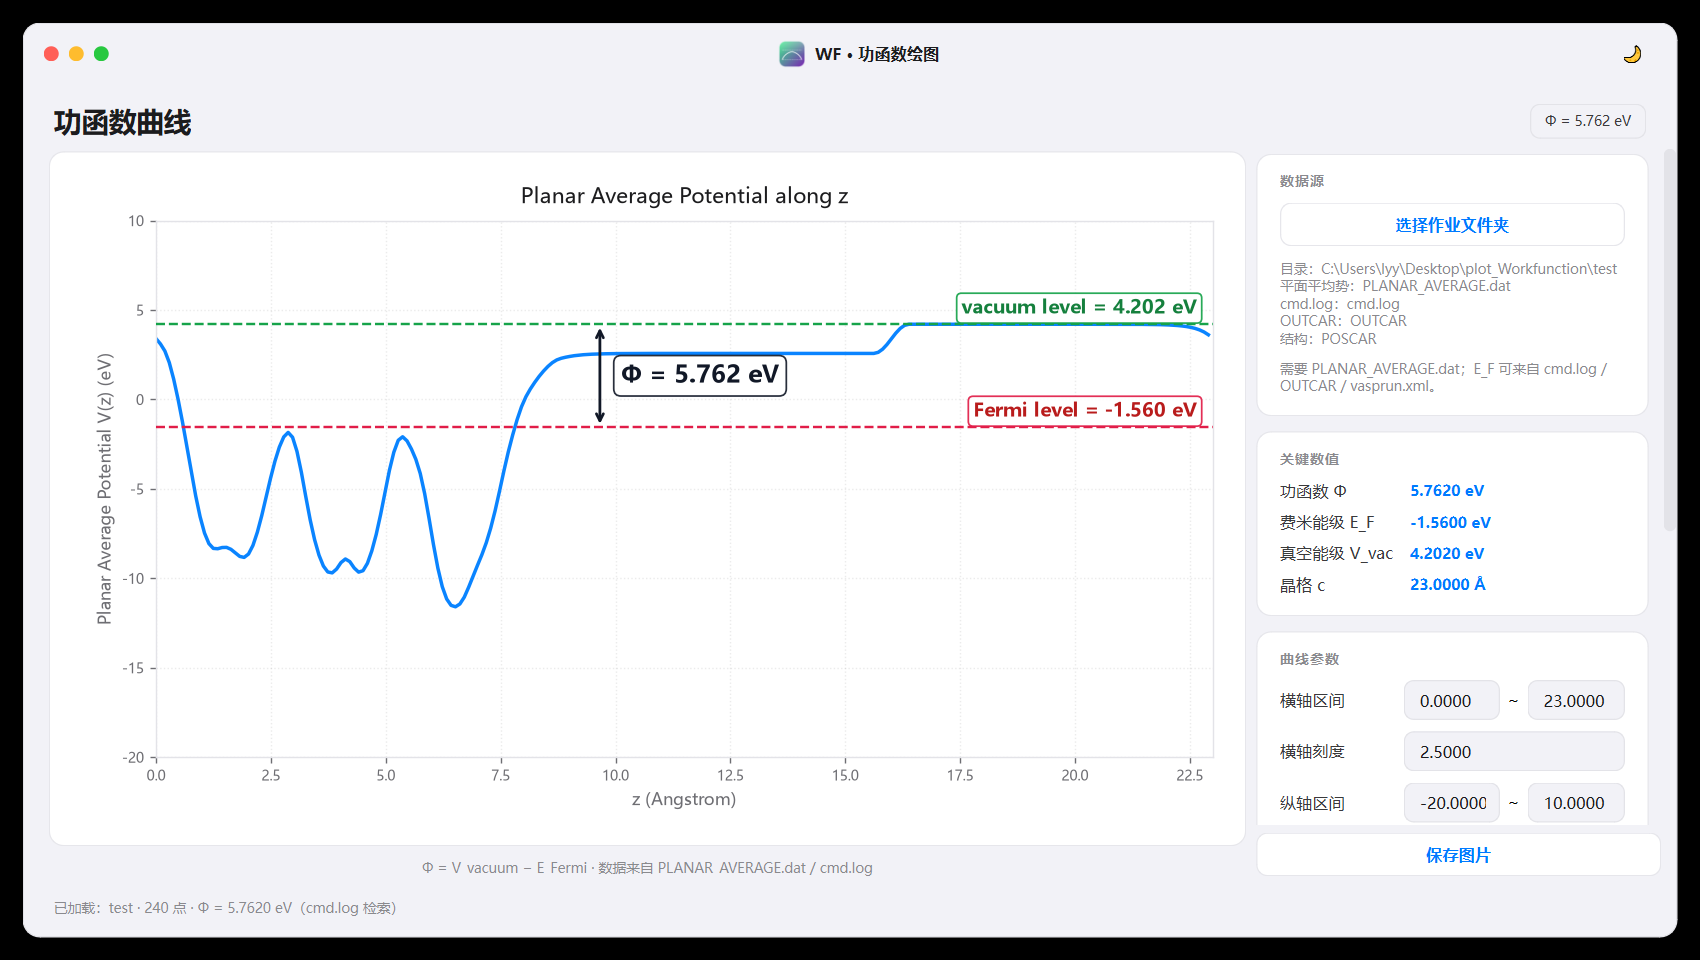The width and height of the screenshot is (1700, 960).
Task: Click the OUTCAR：OUTCAR line
Action: point(1343,321)
